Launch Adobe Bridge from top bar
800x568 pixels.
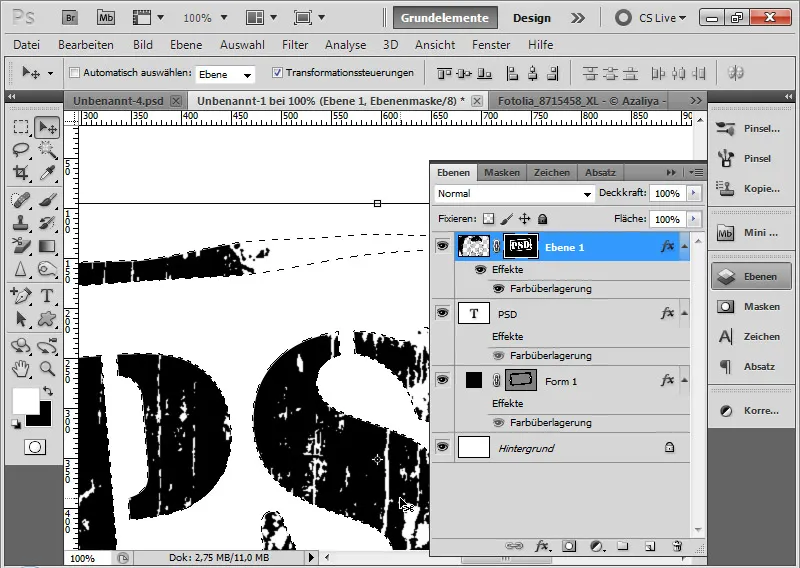pos(70,18)
